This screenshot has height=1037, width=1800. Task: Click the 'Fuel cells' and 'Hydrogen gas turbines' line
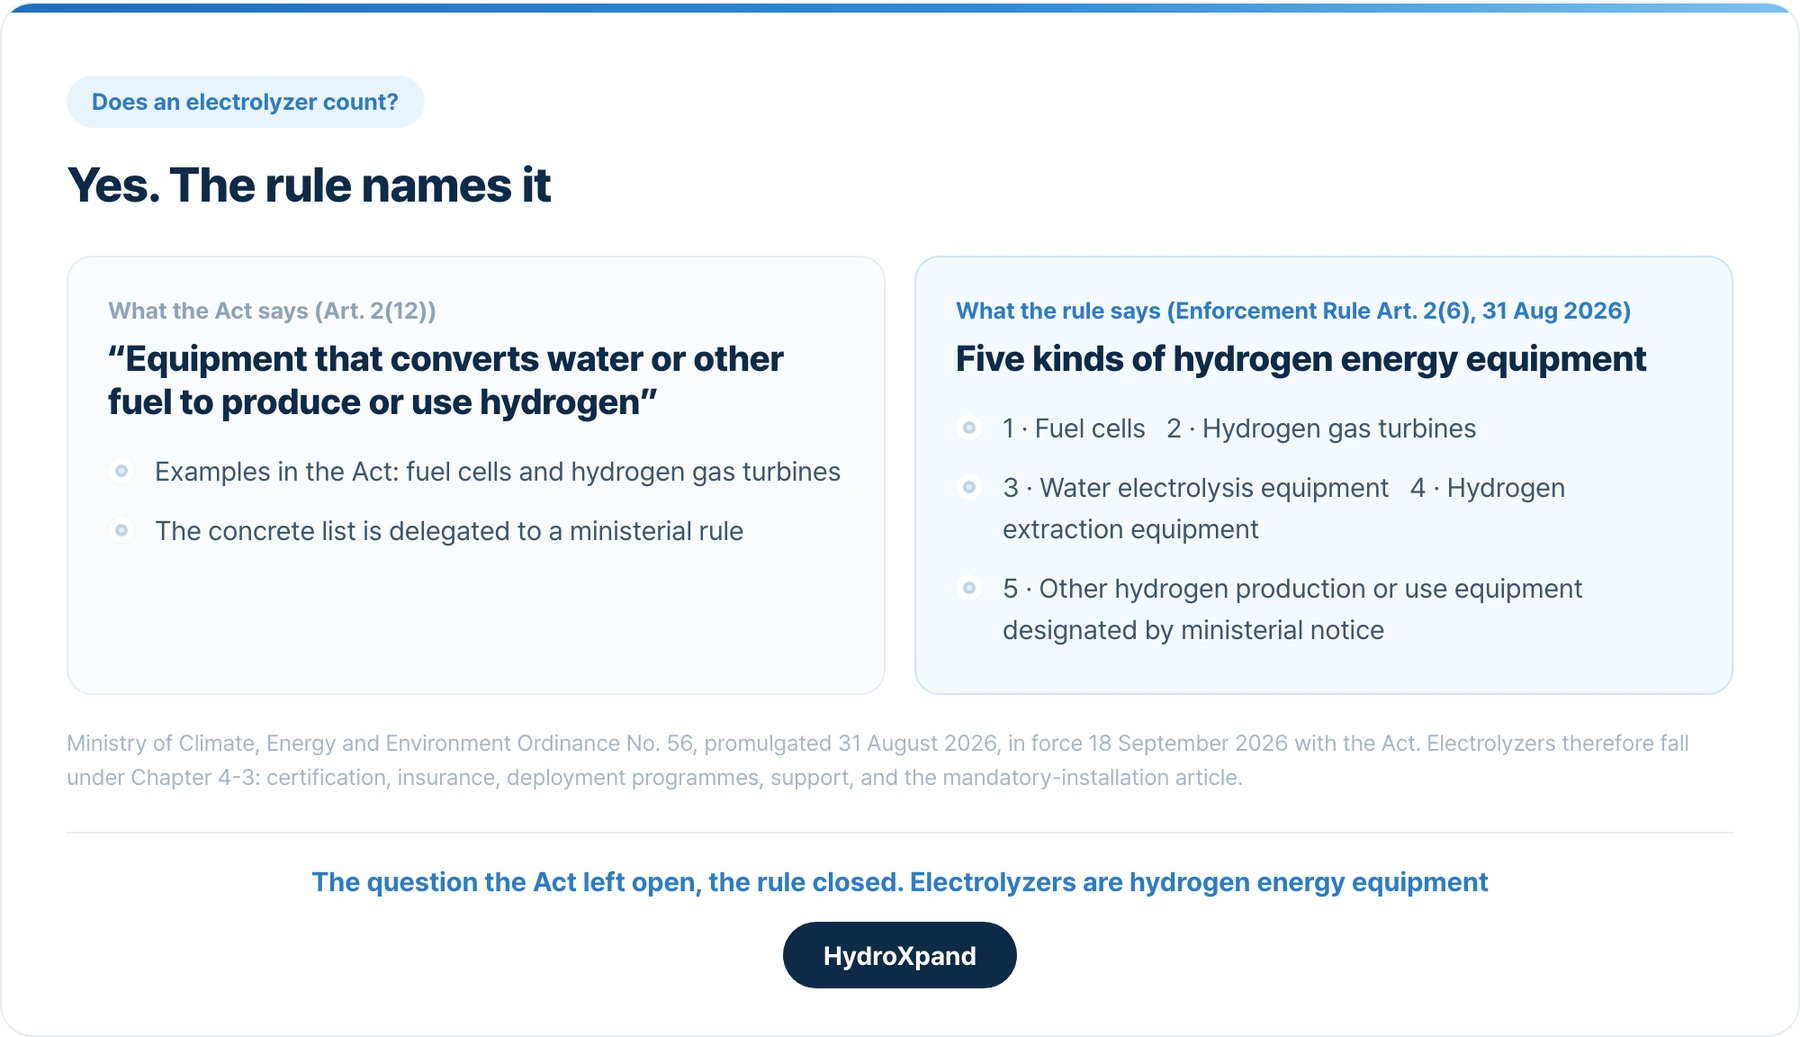tap(1239, 428)
